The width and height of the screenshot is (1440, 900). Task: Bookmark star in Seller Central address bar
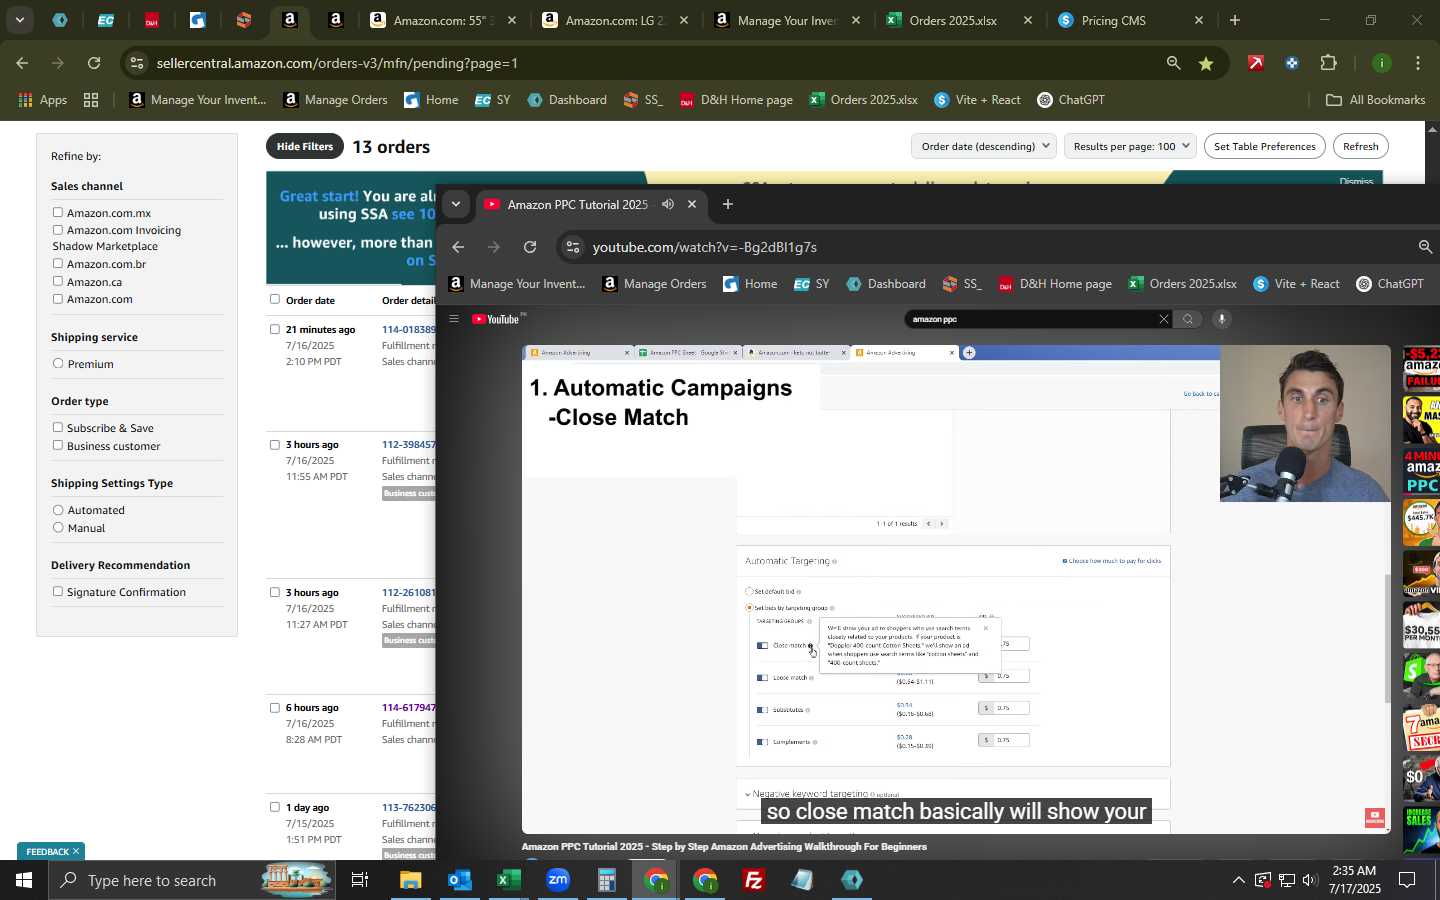(x=1206, y=63)
